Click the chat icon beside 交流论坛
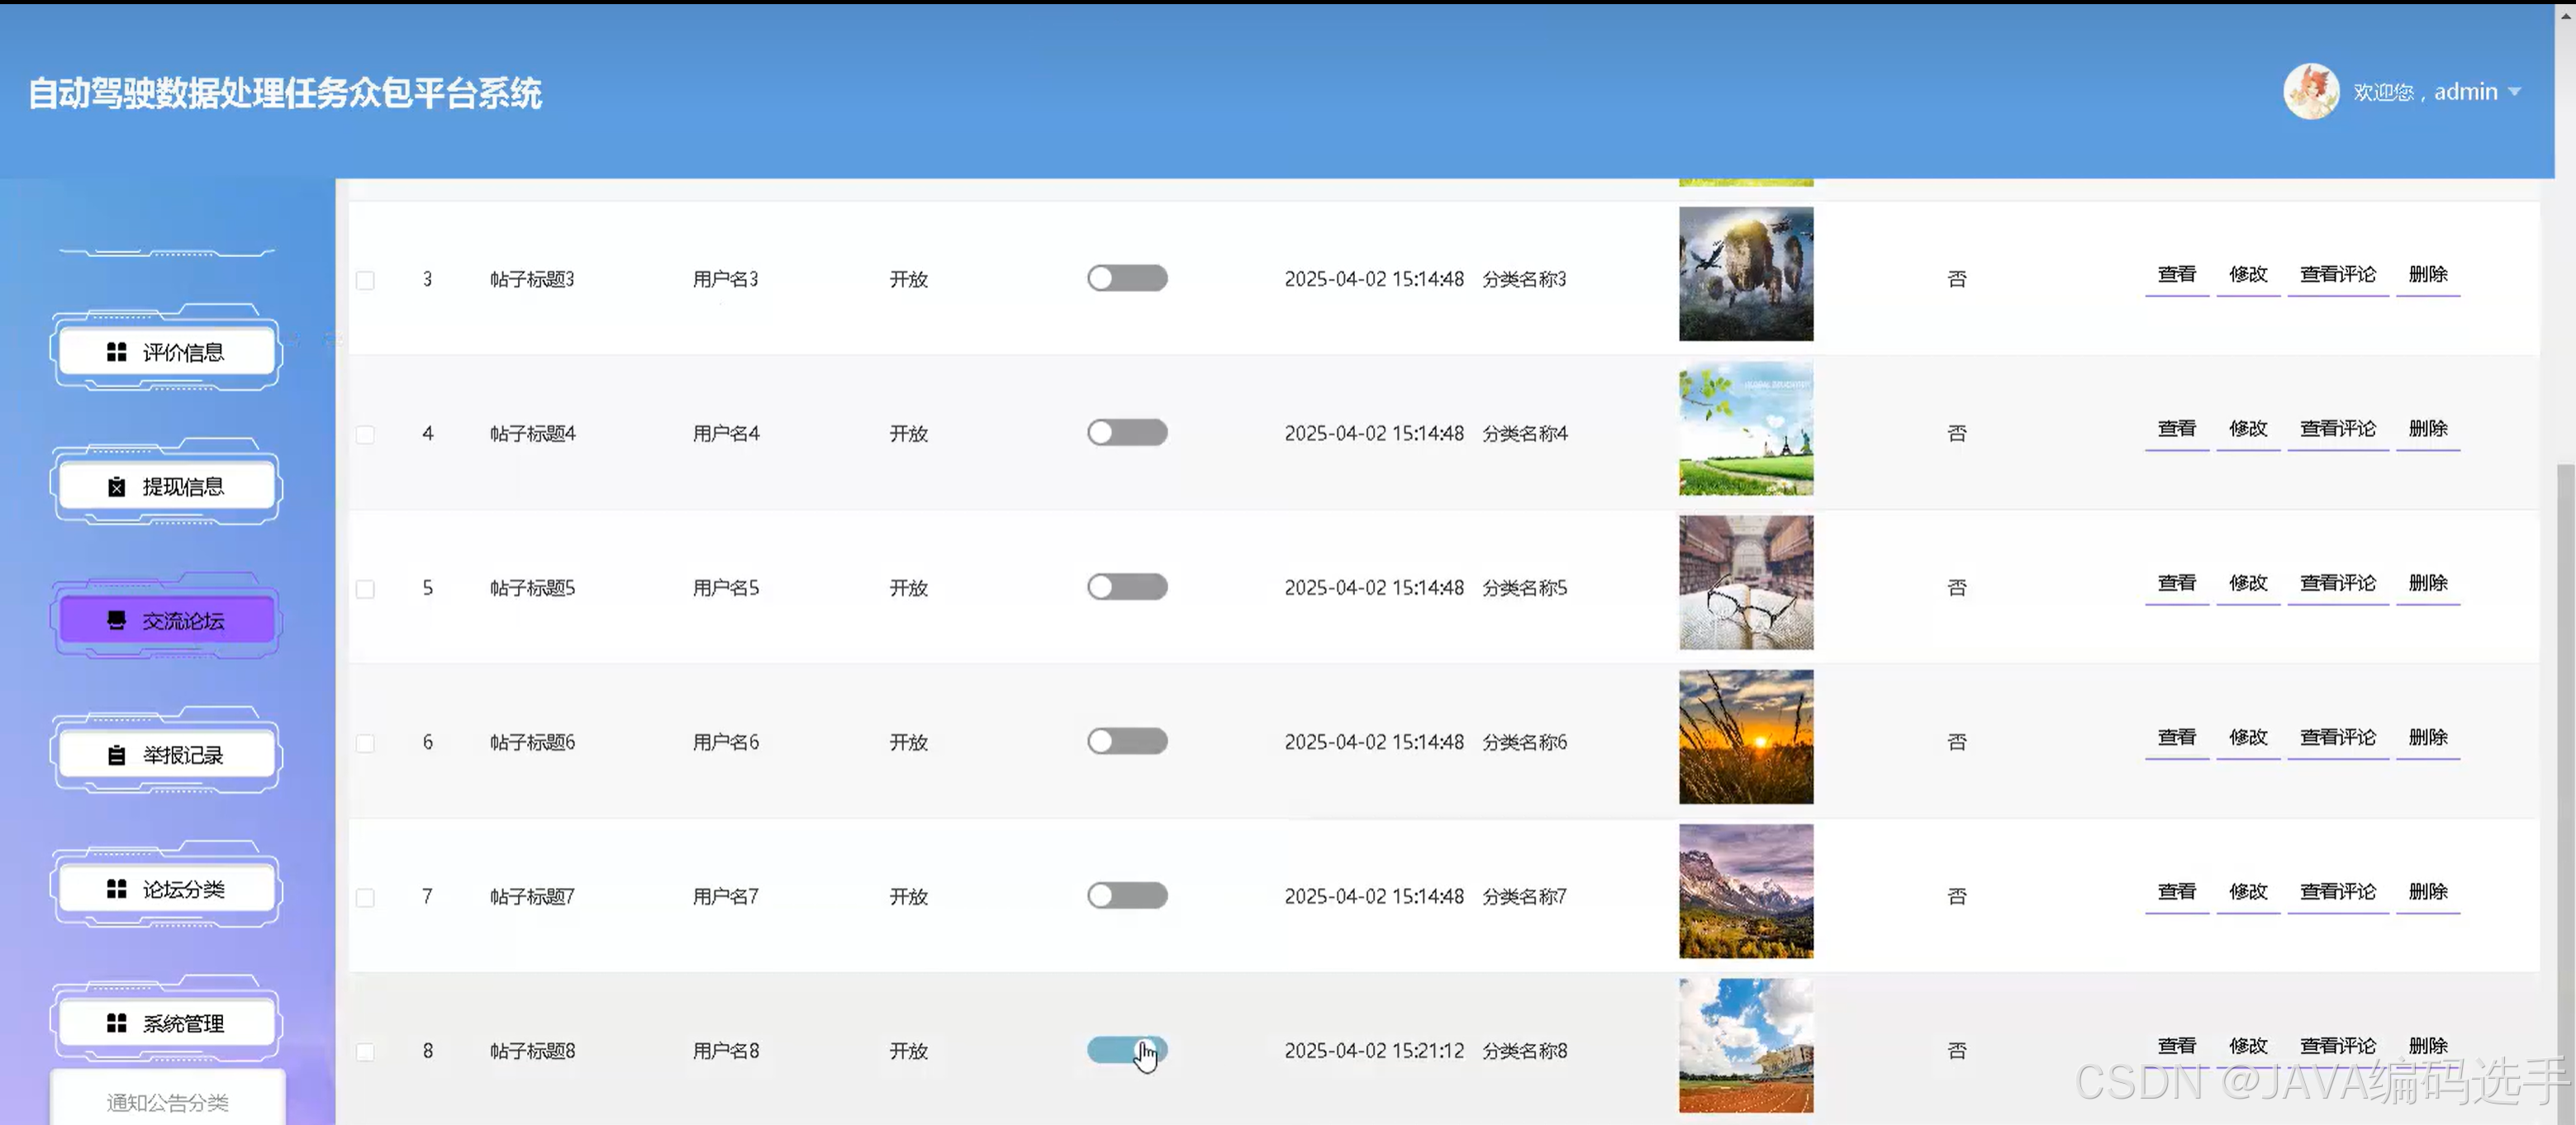 [116, 621]
